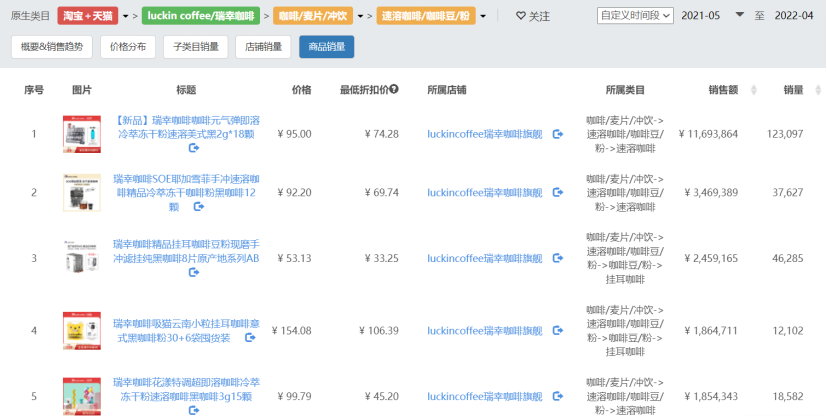Viewport: 827px width, 416px height.
Task: Click 原生类目 label
Action: tap(30, 16)
